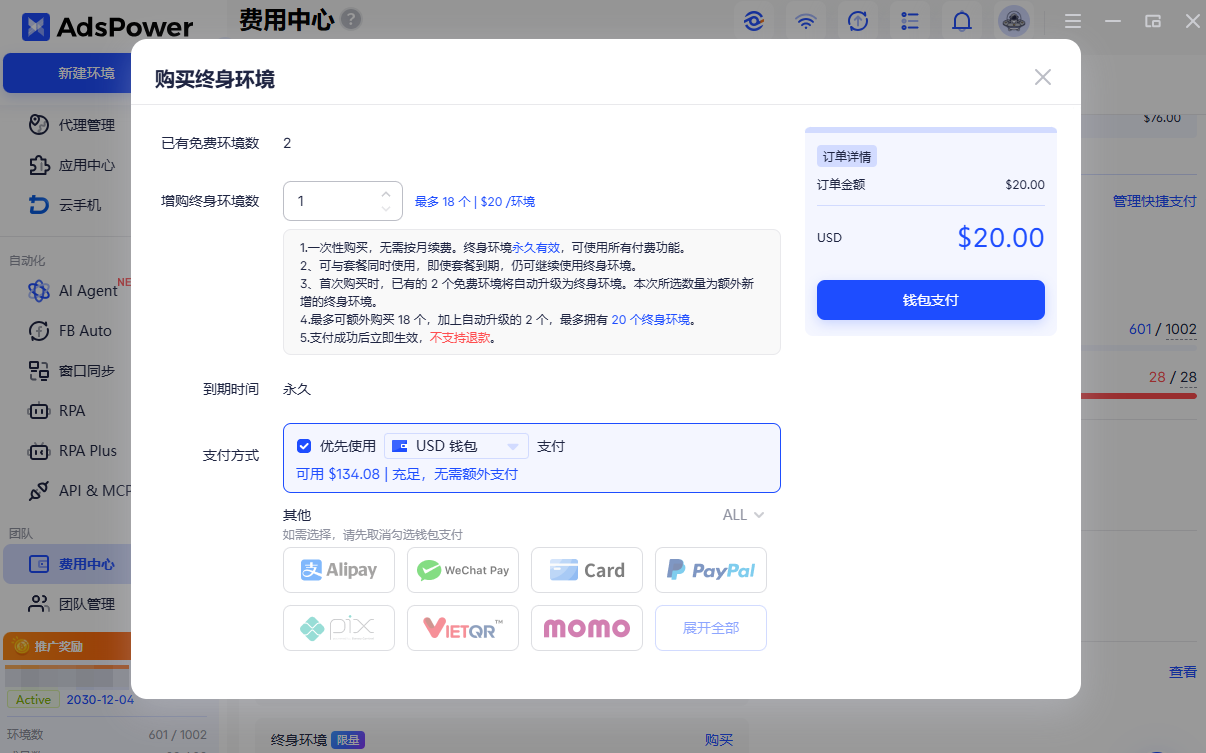This screenshot has width=1206, height=753.
Task: Click the FB Auto circular icon
Action: (x=39, y=331)
